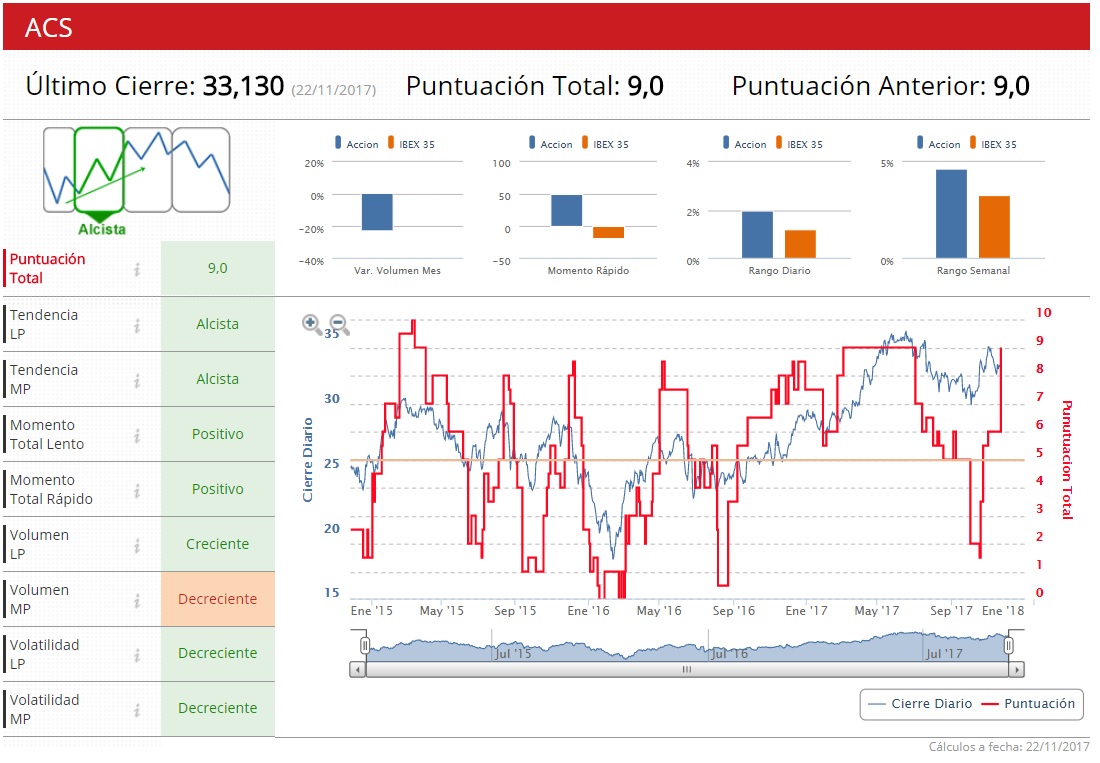
Task: Toggle IBEX 35 series in Var. Volumen Mes chart
Action: tap(412, 144)
